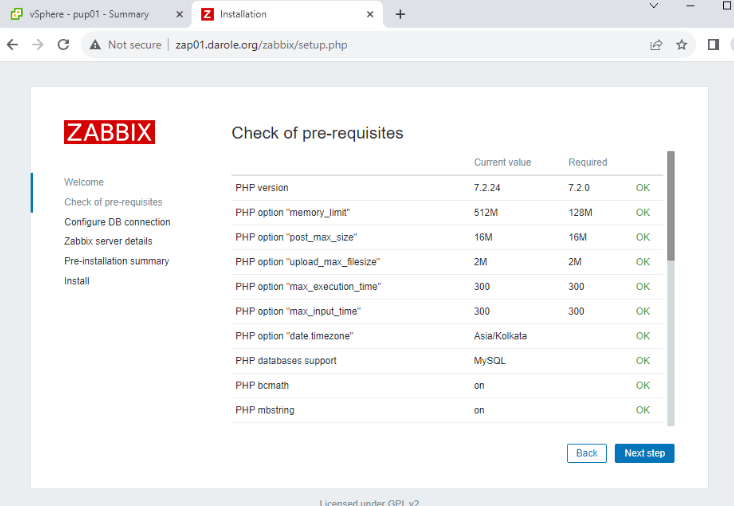Minimize the browser window
The height and width of the screenshot is (506, 734).
(690, 6)
